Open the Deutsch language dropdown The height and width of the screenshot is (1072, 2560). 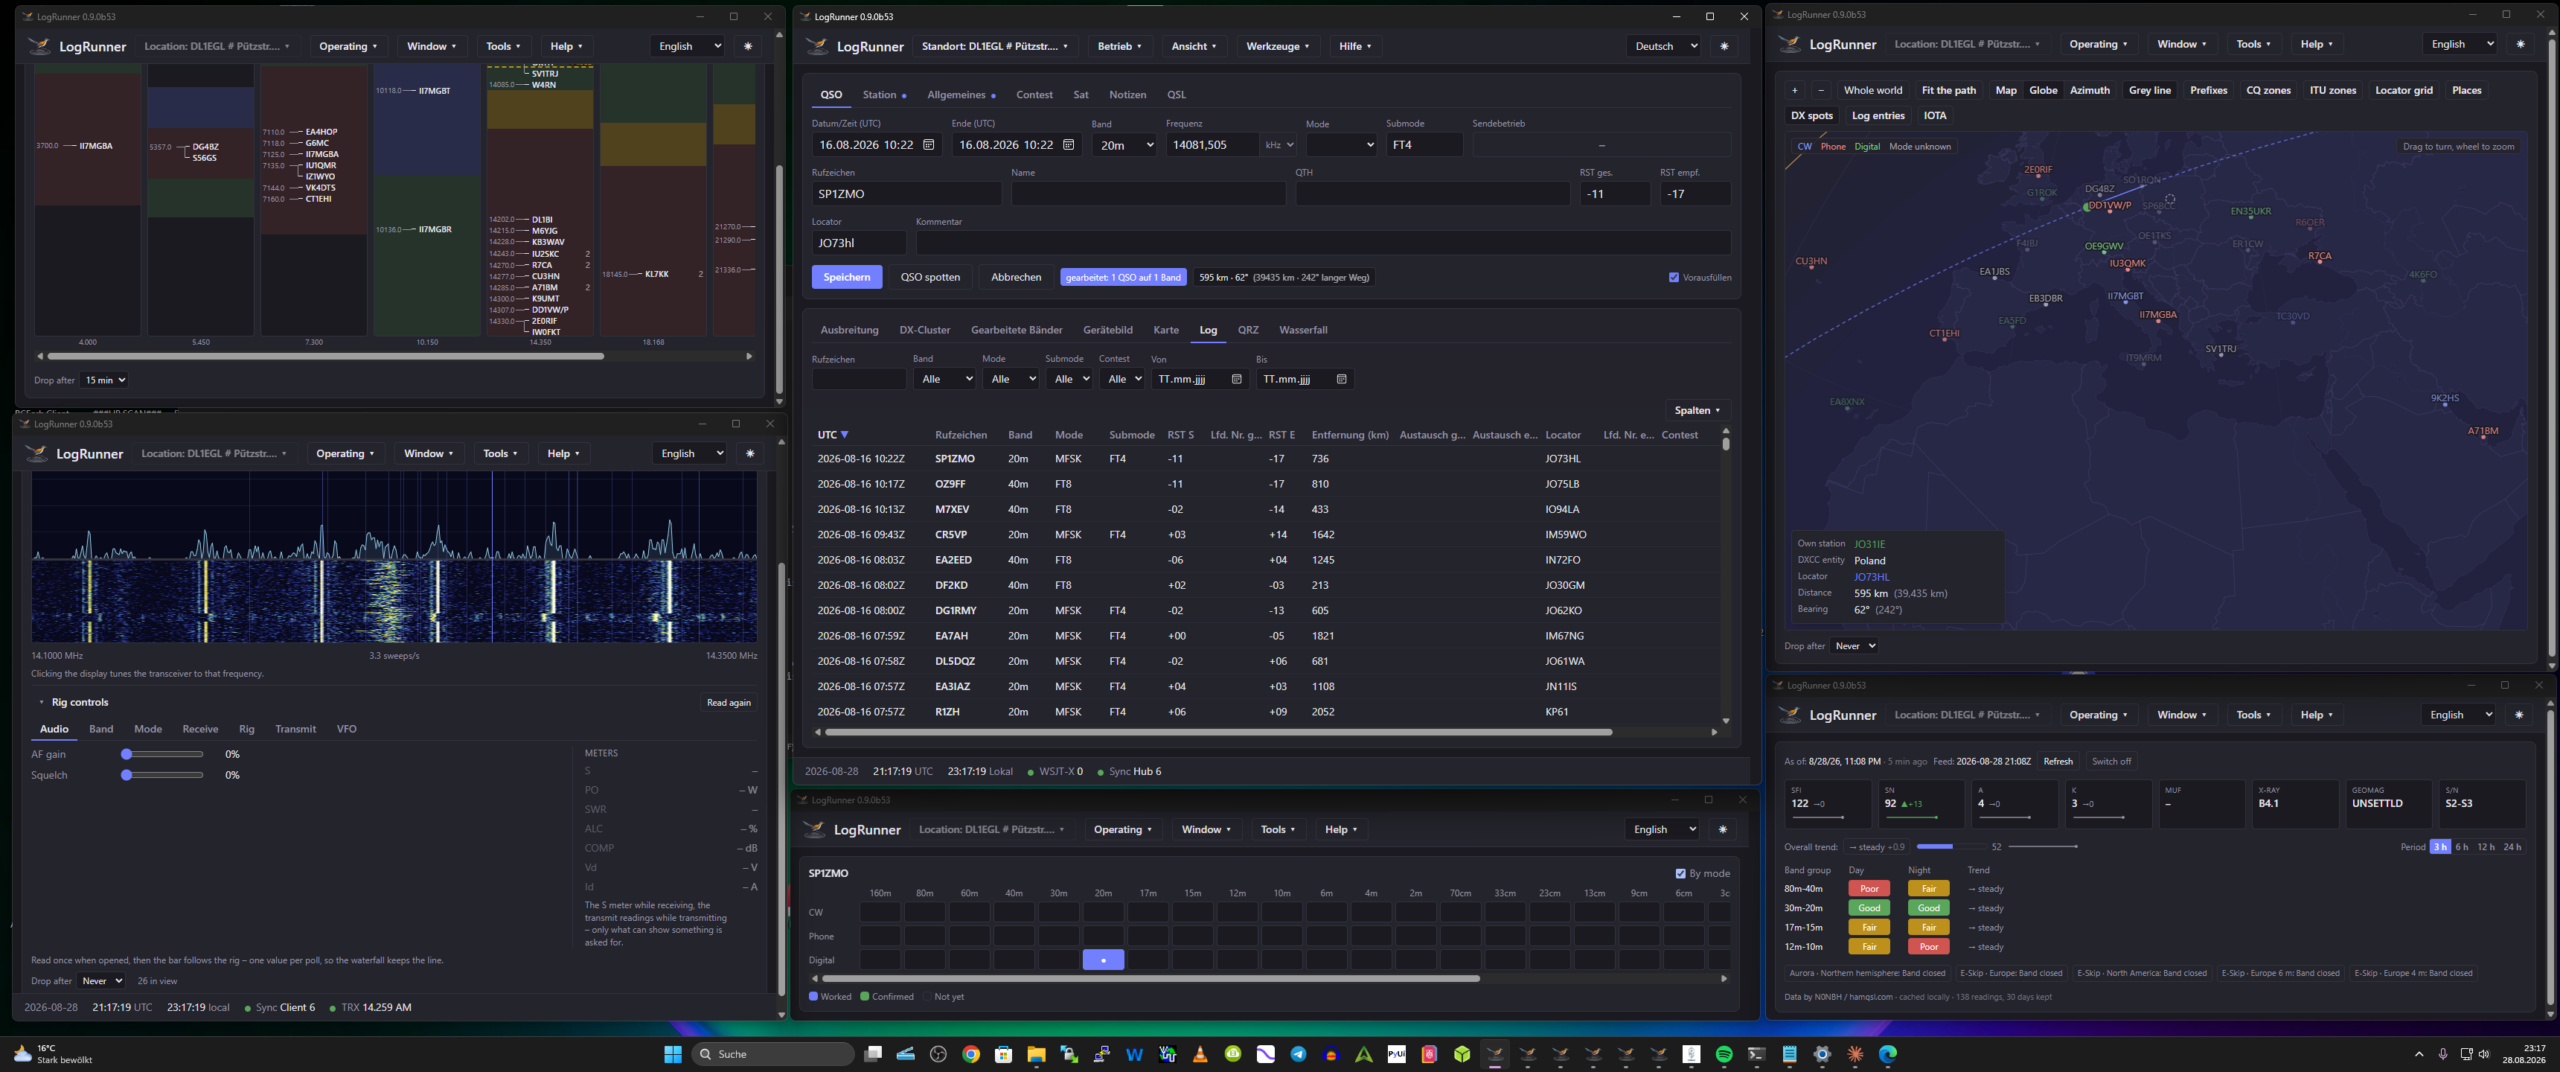[1663, 46]
